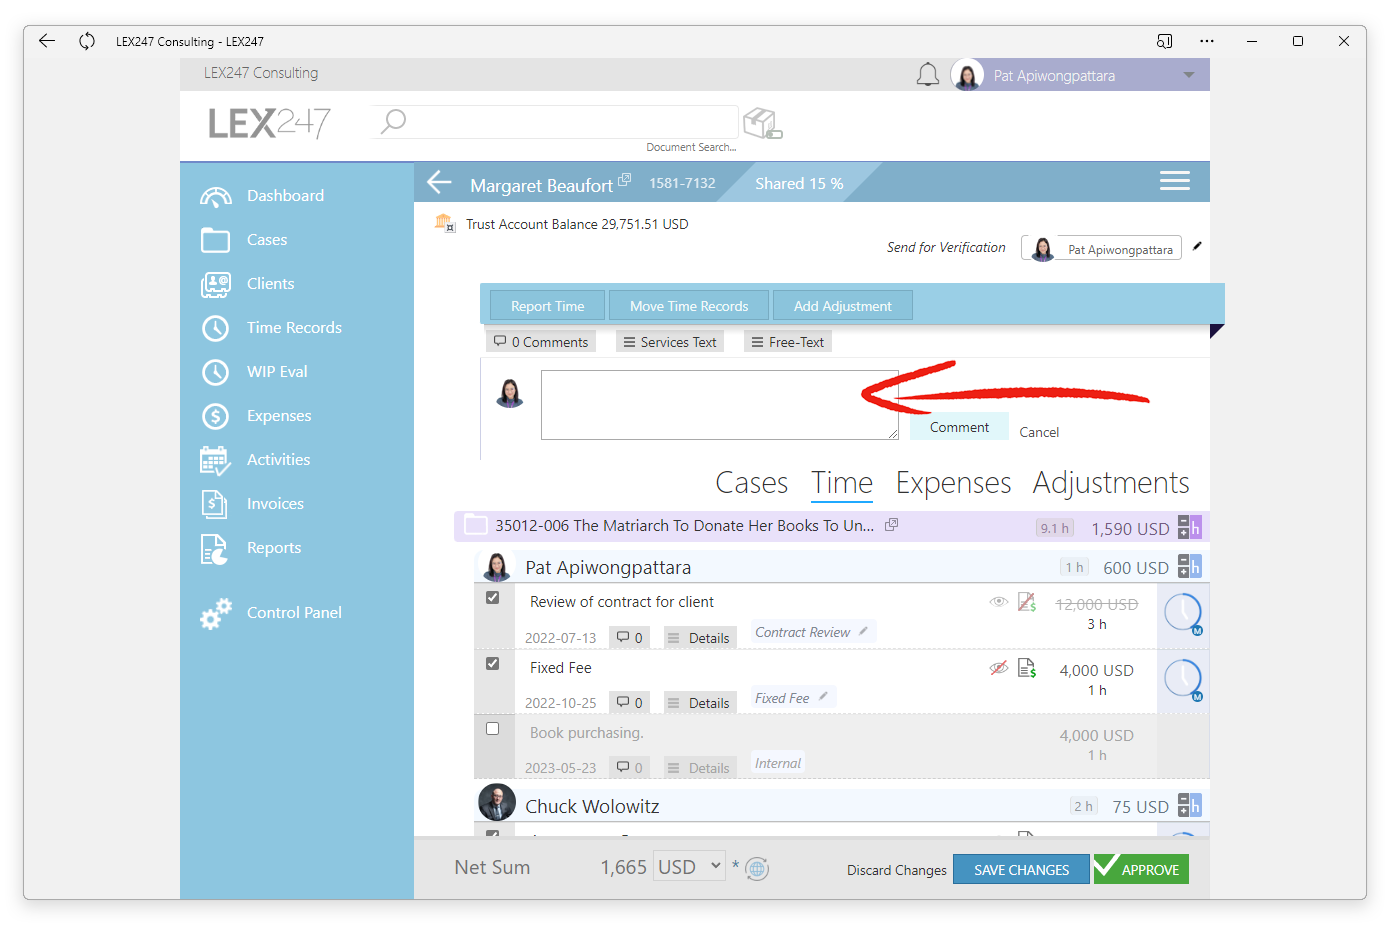This screenshot has height=925, width=1390.
Task: Open comments on 2022-07-13 record
Action: click(x=630, y=637)
